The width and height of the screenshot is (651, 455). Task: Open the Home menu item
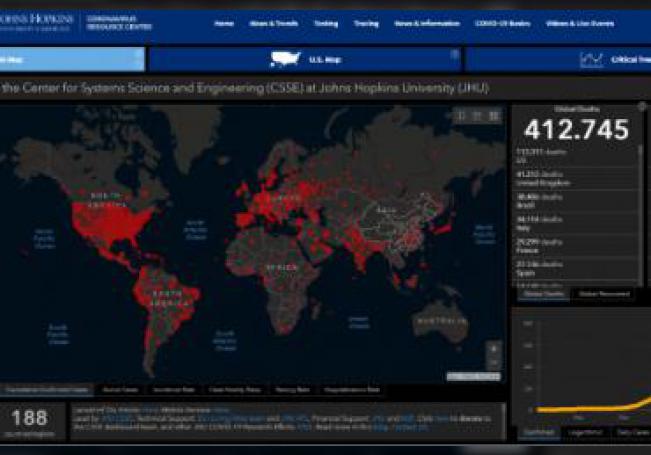click(x=224, y=22)
